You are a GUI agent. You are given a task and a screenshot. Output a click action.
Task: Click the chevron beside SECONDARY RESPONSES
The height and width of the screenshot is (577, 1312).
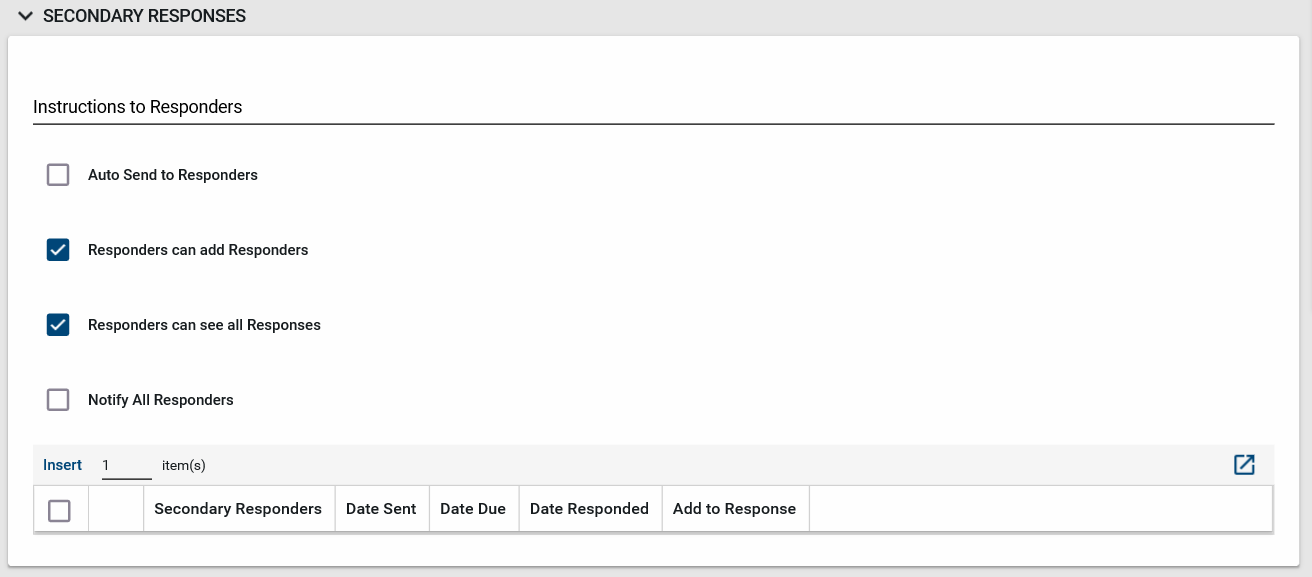coord(24,15)
